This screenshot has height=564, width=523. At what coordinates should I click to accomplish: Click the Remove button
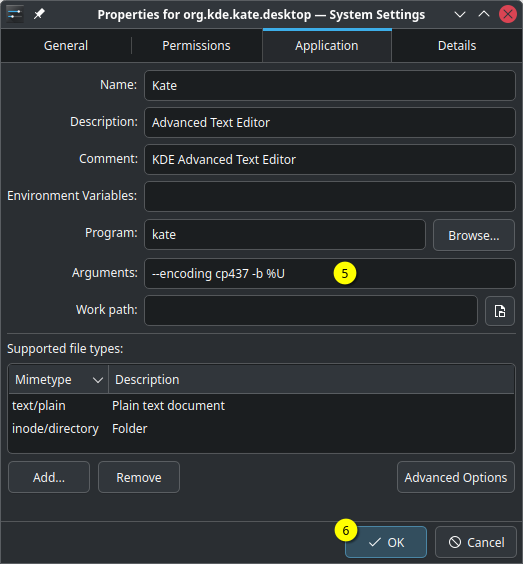(x=139, y=477)
